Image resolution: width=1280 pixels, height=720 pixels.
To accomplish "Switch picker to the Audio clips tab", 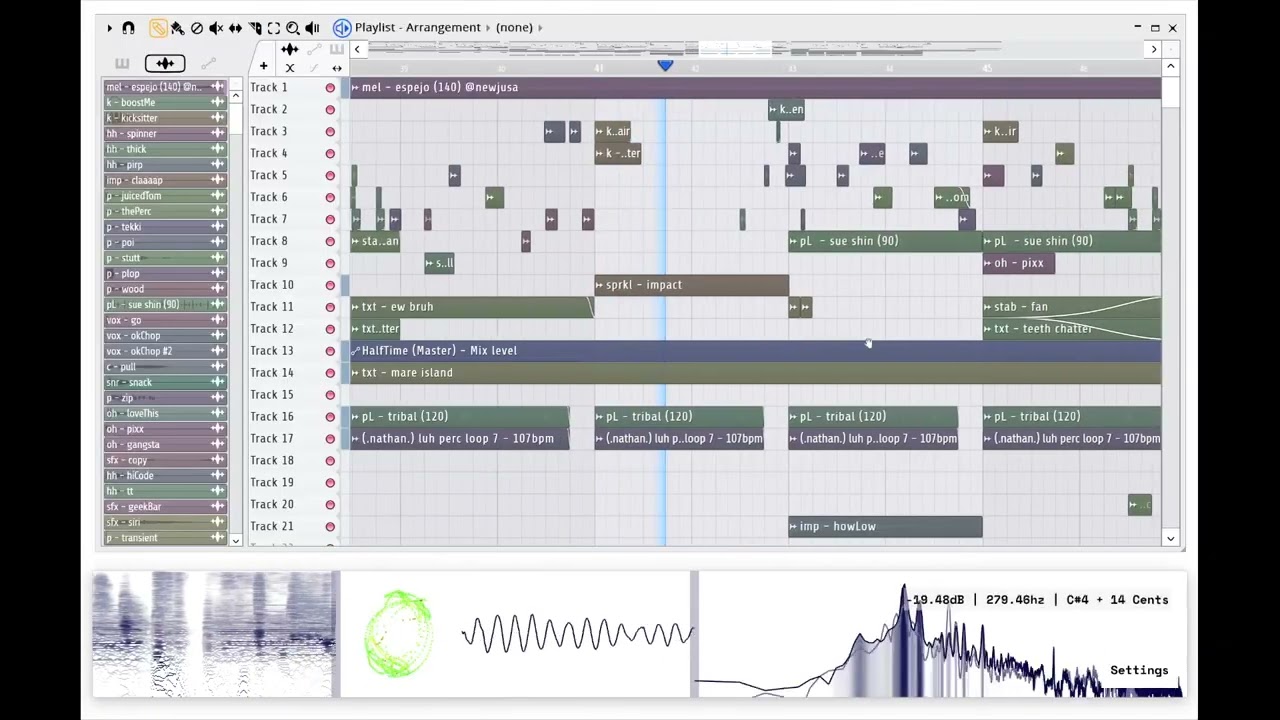I will coord(165,64).
